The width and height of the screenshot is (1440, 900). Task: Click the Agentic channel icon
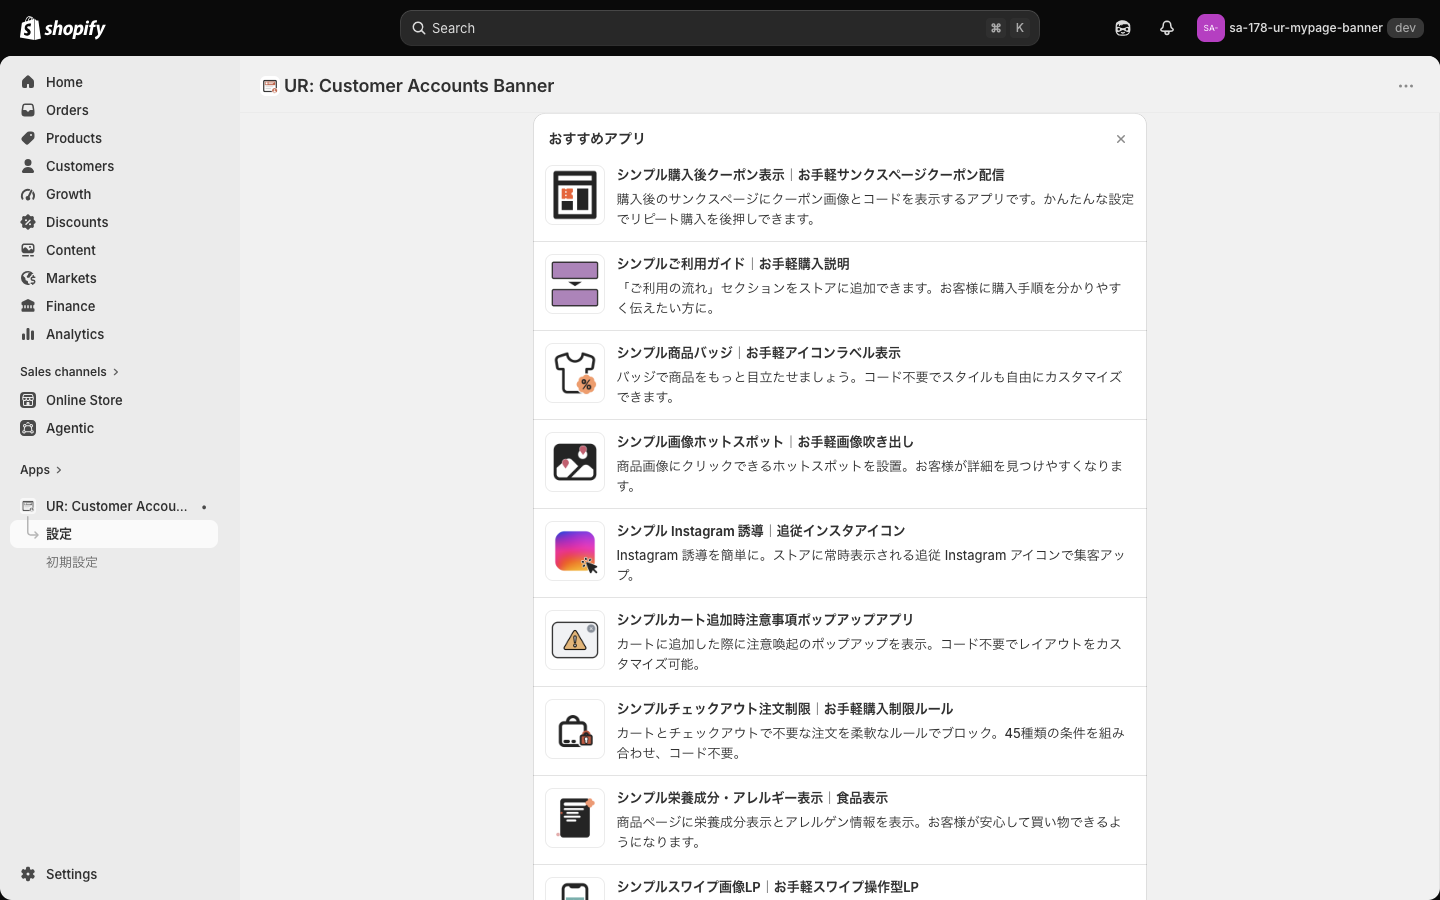click(28, 428)
